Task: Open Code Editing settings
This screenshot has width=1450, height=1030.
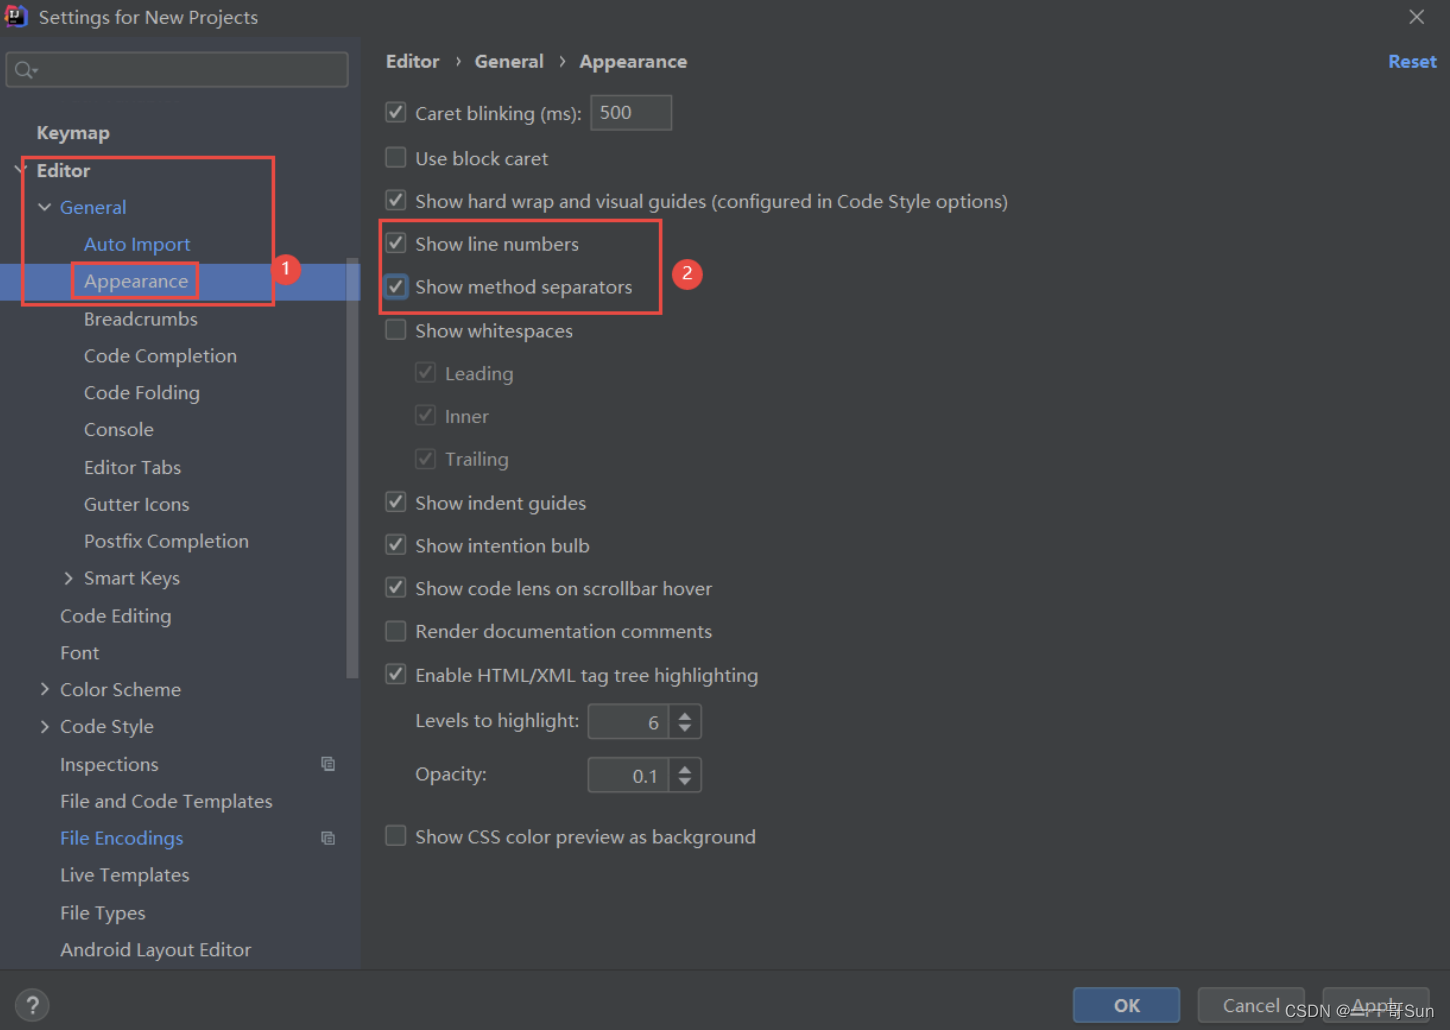Action: [x=116, y=616]
